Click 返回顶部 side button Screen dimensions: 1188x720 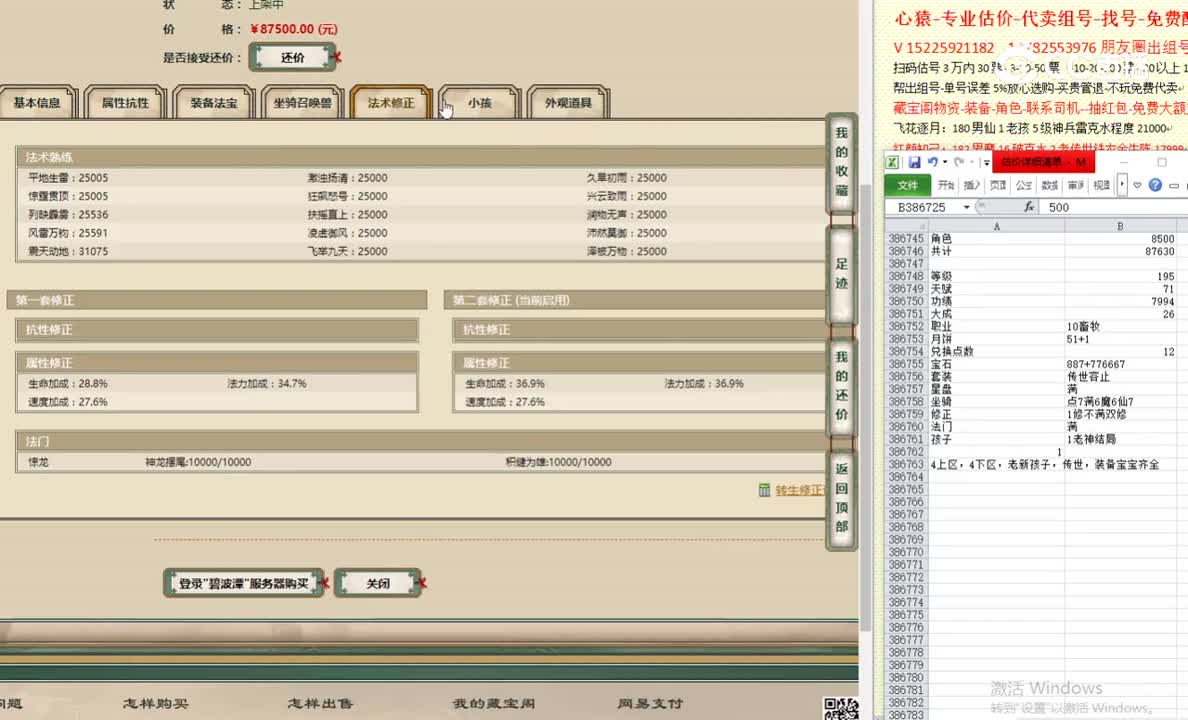click(x=841, y=498)
